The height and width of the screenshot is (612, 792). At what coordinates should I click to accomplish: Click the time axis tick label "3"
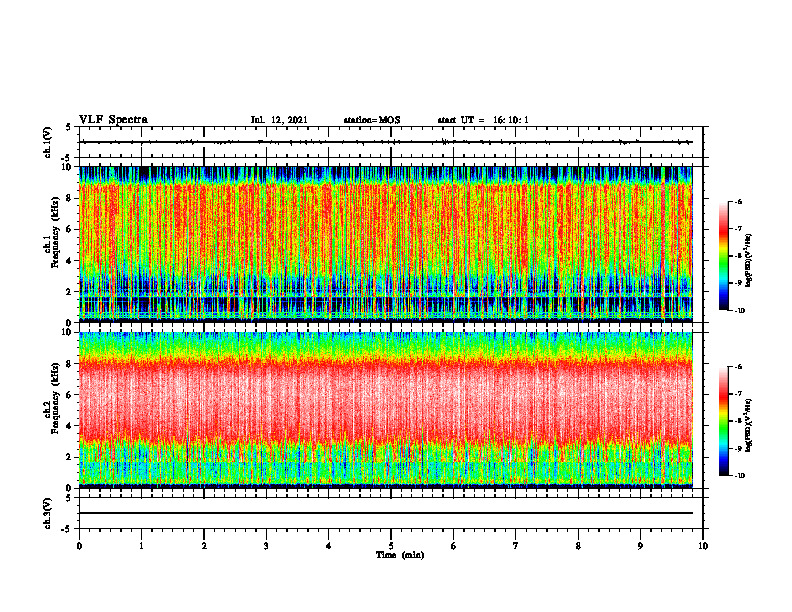click(266, 546)
